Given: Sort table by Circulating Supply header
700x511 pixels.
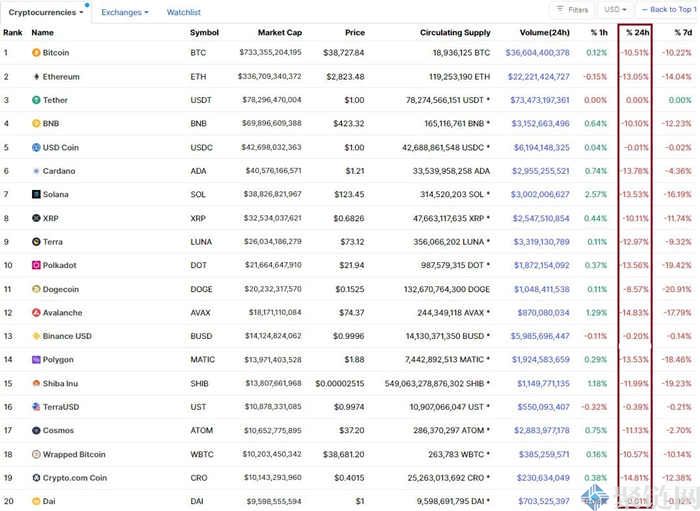Looking at the screenshot, I should point(455,32).
